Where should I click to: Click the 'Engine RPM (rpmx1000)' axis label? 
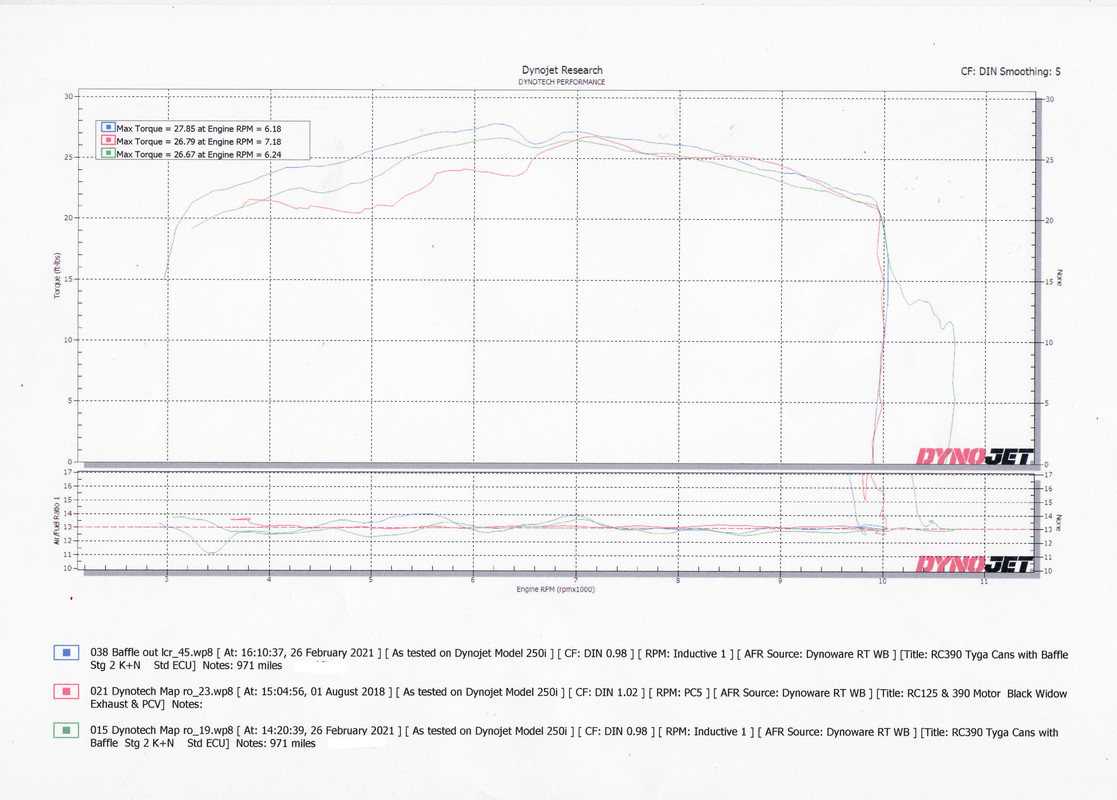pyautogui.click(x=556, y=589)
